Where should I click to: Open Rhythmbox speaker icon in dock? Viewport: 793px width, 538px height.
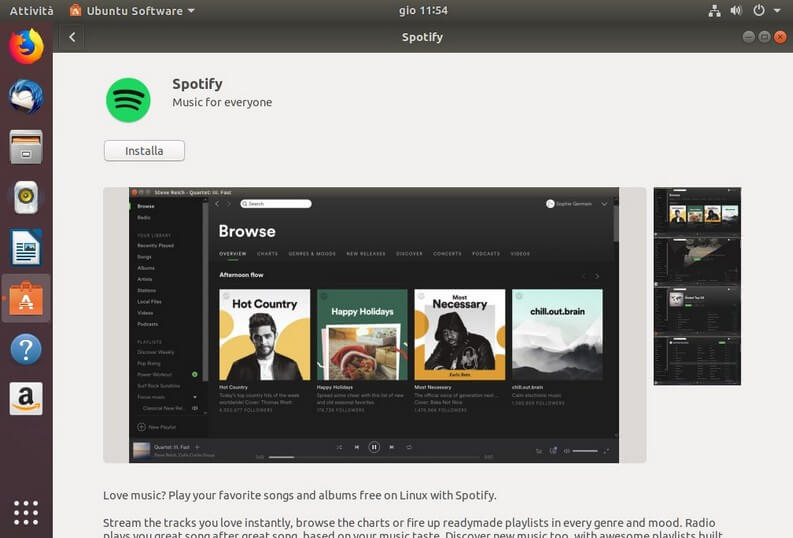[26, 197]
